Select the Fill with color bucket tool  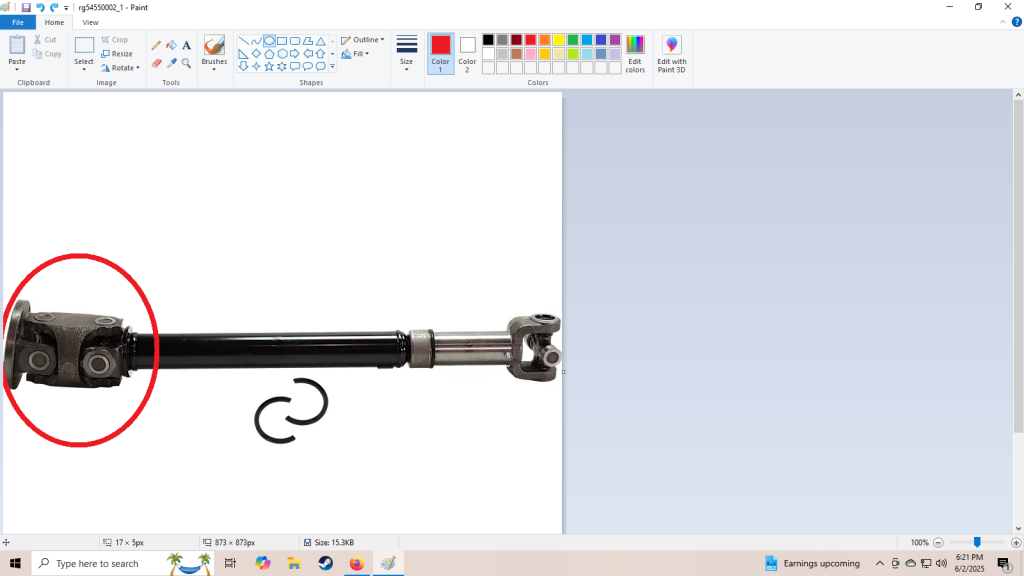171,45
